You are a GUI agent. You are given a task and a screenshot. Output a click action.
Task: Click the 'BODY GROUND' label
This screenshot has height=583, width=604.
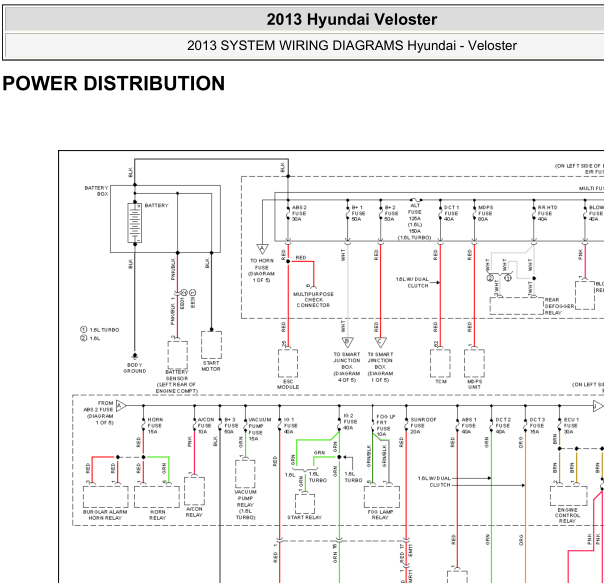(134, 368)
